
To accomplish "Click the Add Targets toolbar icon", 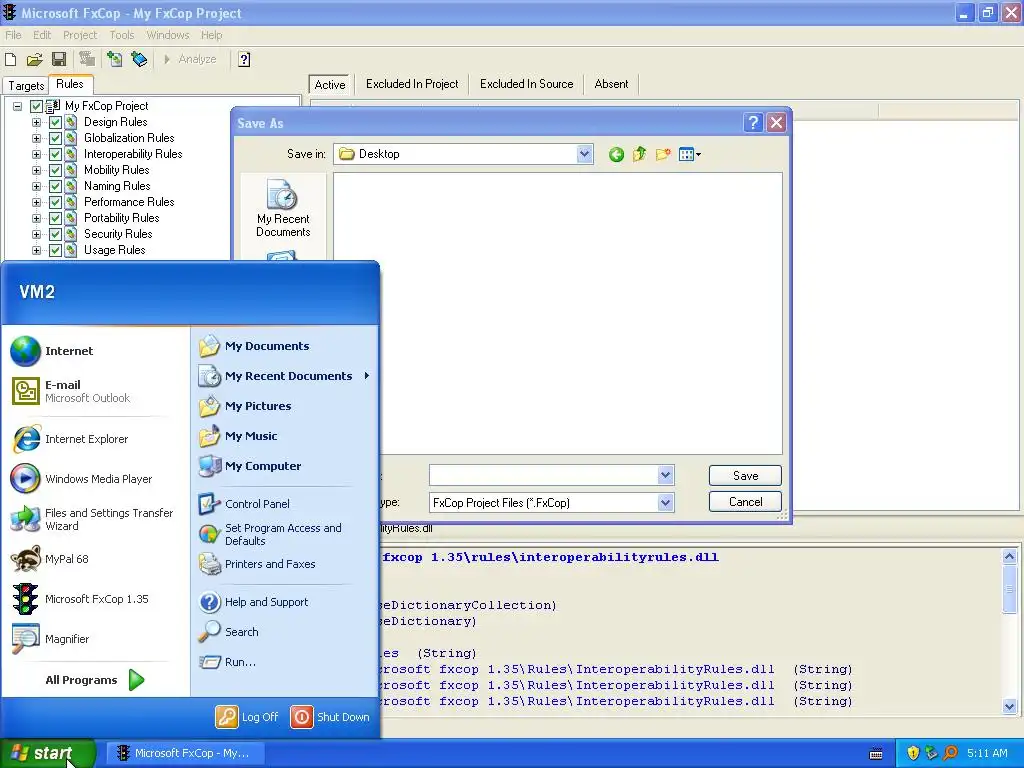I will [x=114, y=59].
